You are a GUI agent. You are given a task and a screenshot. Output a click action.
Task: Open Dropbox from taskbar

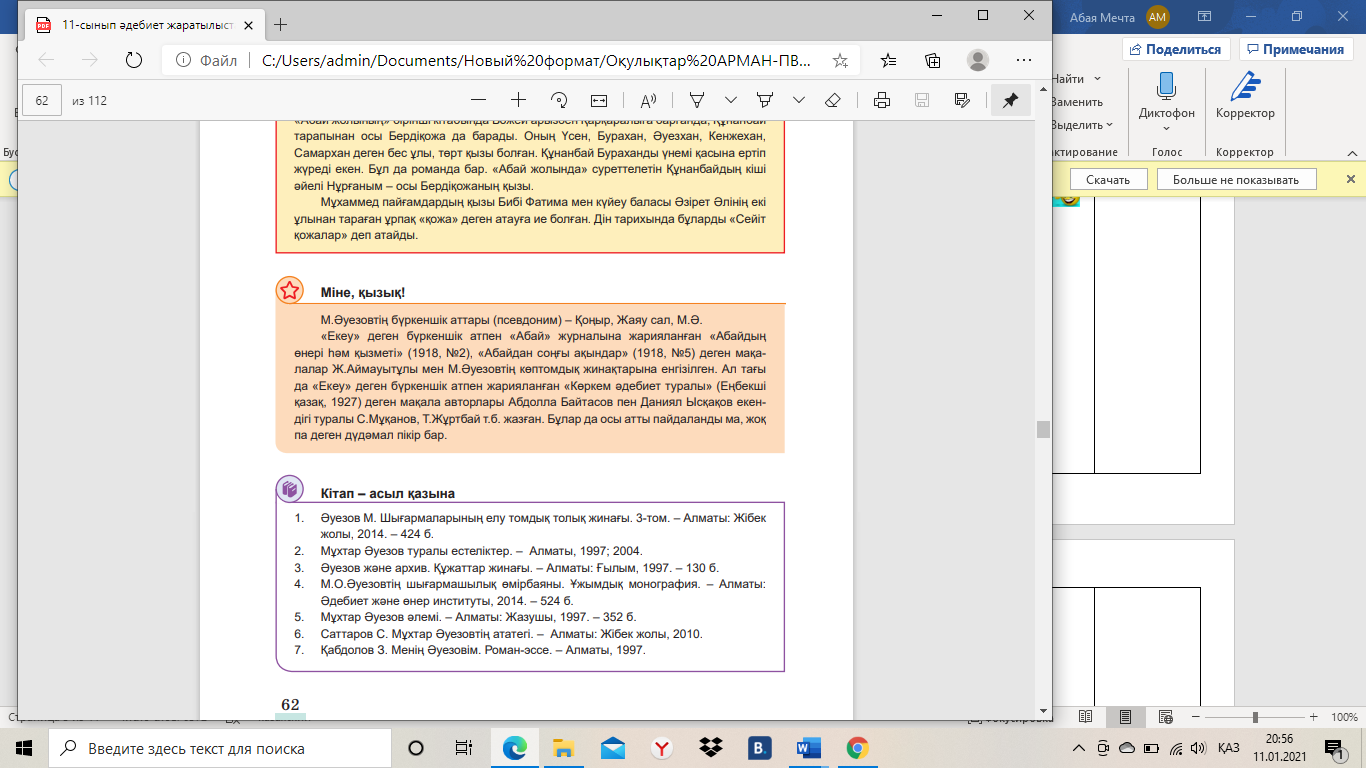click(x=711, y=748)
